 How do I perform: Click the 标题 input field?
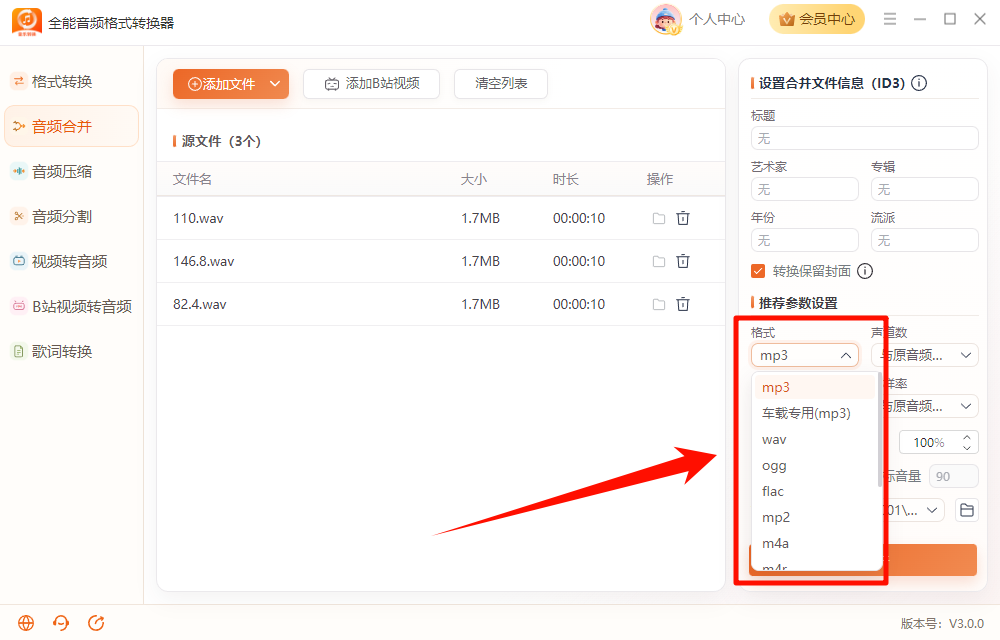[x=865, y=138]
